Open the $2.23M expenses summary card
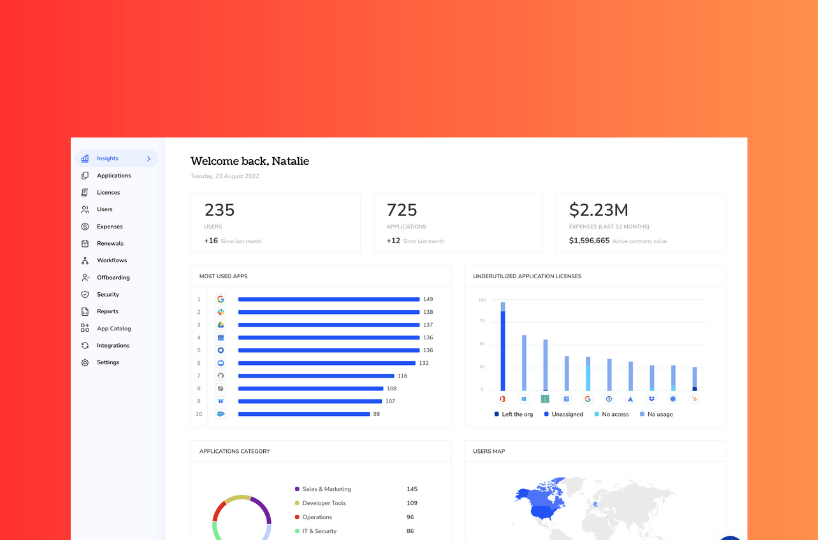This screenshot has height=540, width=818. [x=640, y=222]
